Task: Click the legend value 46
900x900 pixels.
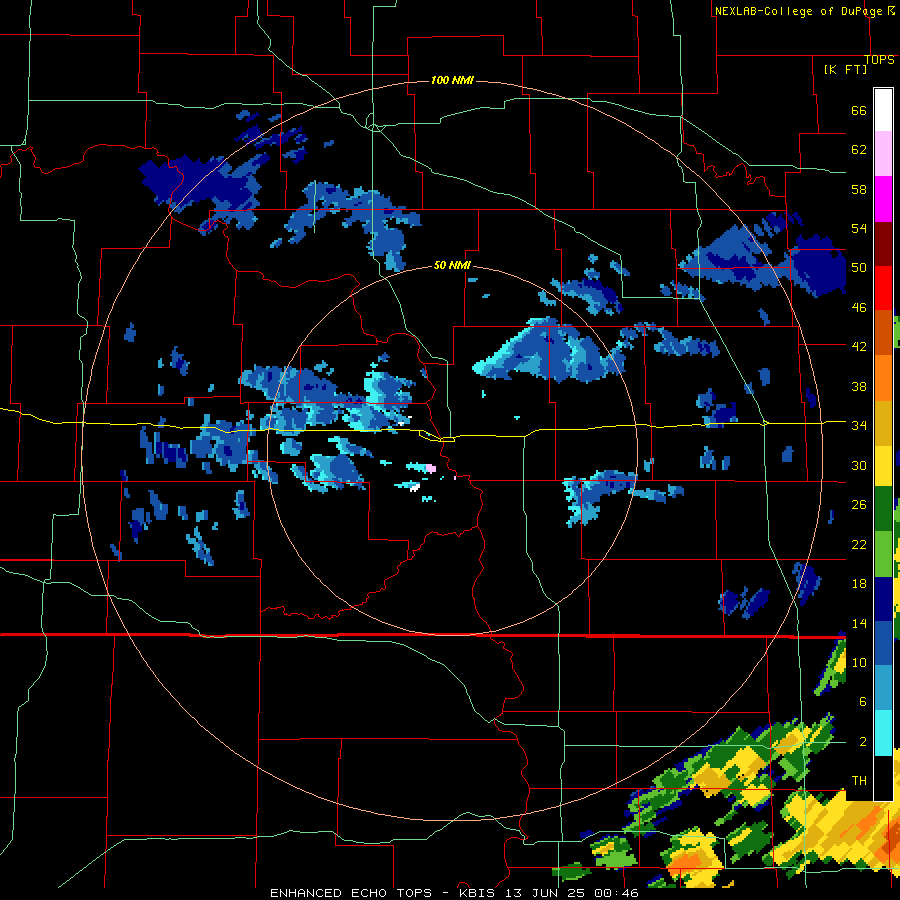Action: coord(859,308)
